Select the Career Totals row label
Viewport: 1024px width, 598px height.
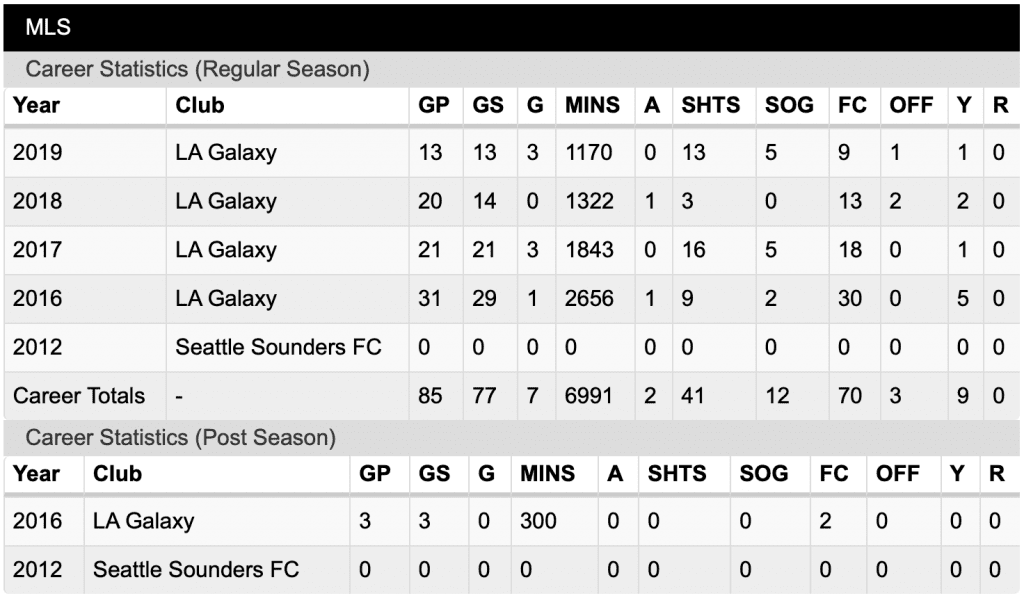pyautogui.click(x=79, y=396)
